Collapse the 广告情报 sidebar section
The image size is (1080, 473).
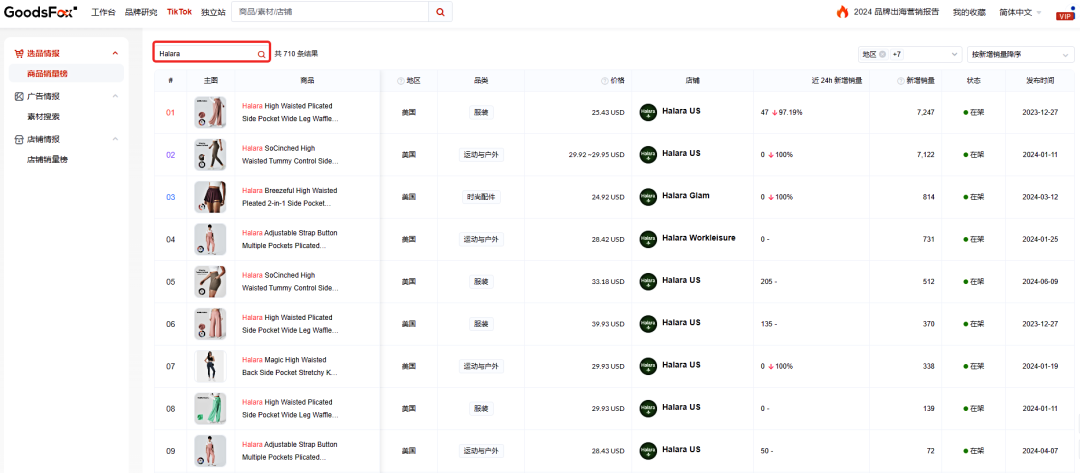pos(115,96)
